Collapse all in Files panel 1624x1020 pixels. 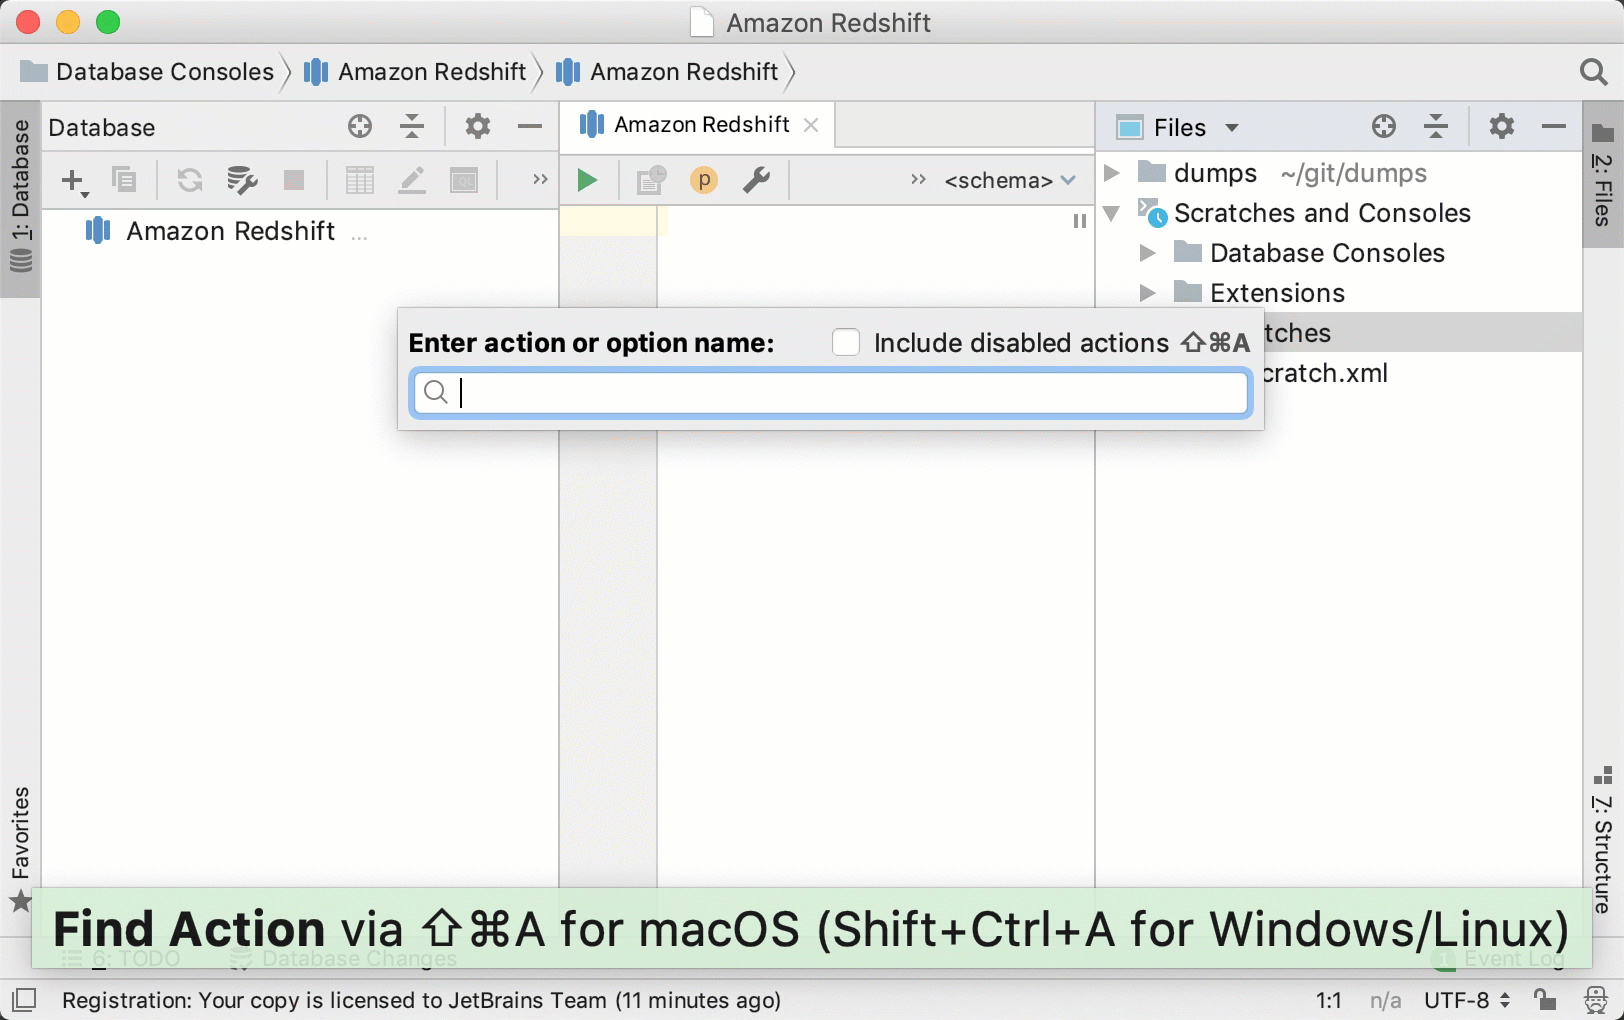[1436, 126]
